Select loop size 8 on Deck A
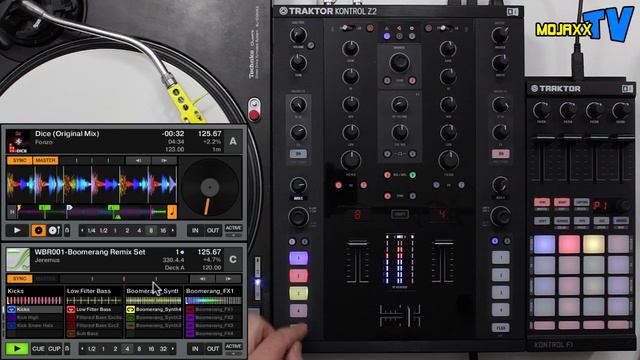Screen dimensions: 640x360 151,231
